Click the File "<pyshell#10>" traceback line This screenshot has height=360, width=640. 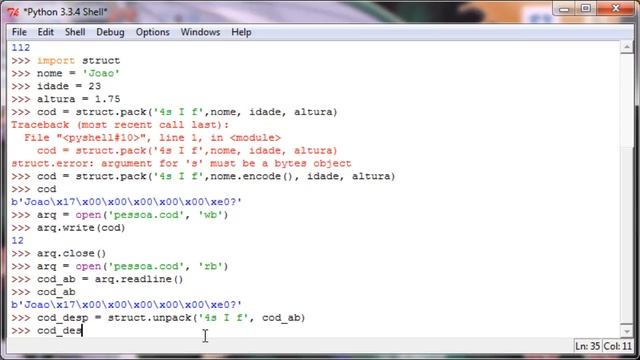click(x=152, y=138)
